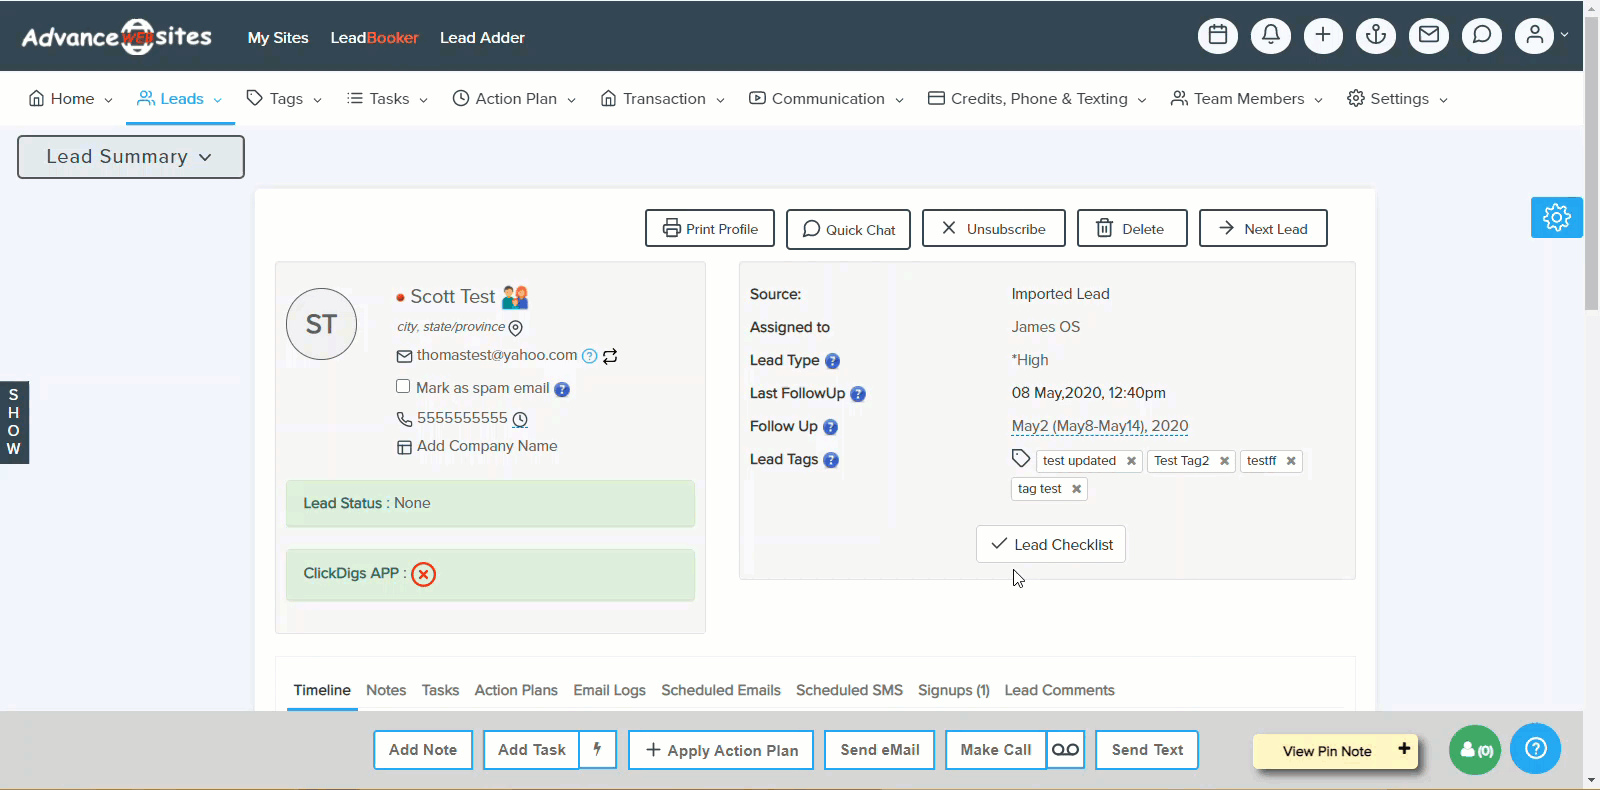Open the mail envelope icon in header
This screenshot has height=790, width=1600.
click(1429, 35)
